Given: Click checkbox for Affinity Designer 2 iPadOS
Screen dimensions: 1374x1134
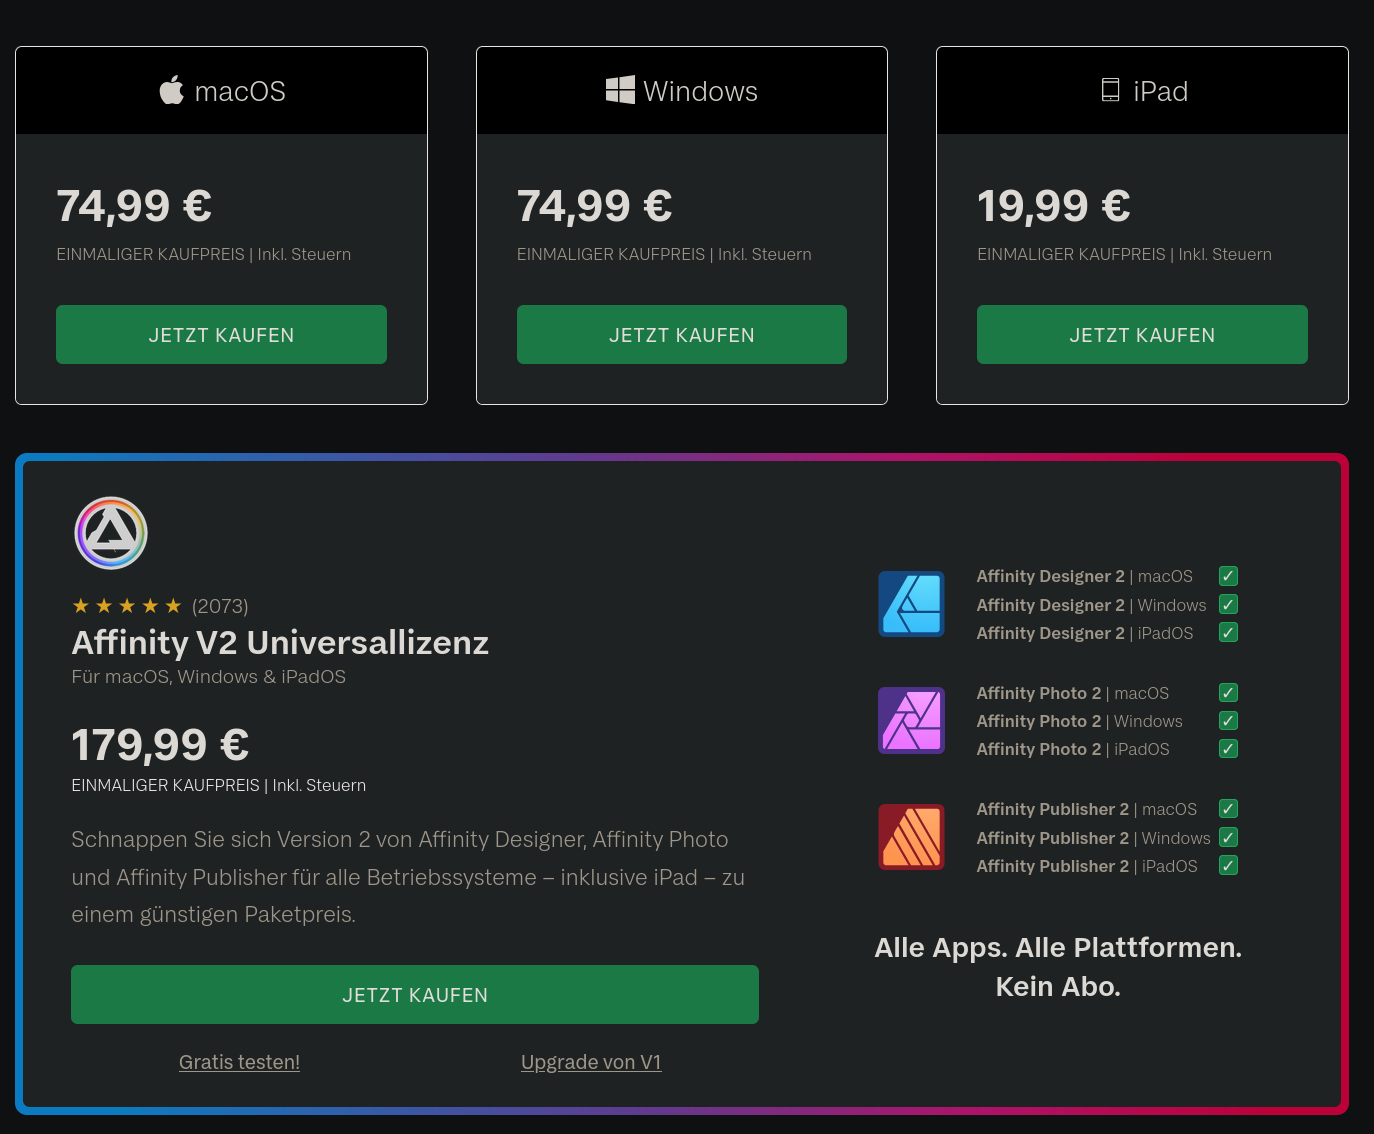Looking at the screenshot, I should [1229, 633].
